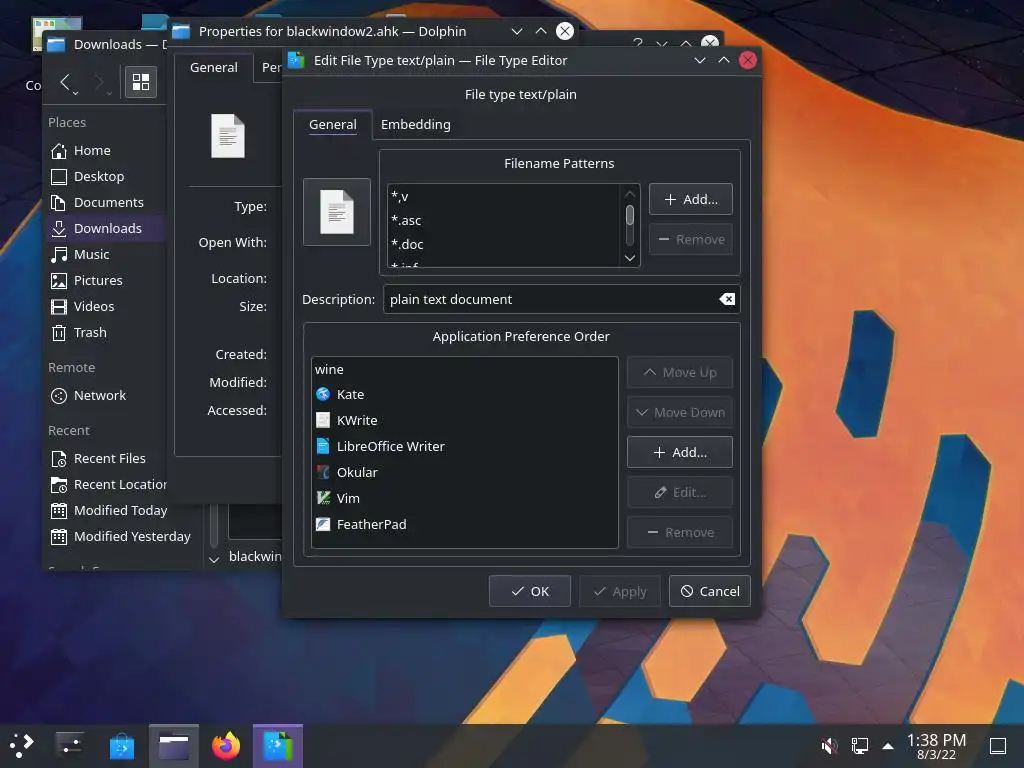
Task: Cancel the File Type Editor dialog
Action: (x=710, y=591)
